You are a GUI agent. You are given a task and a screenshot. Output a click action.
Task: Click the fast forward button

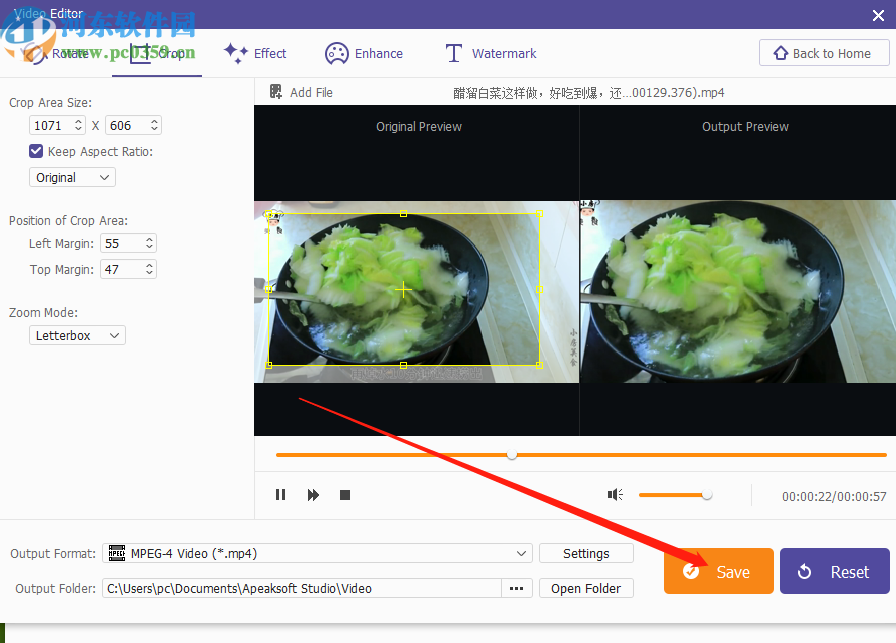point(313,494)
